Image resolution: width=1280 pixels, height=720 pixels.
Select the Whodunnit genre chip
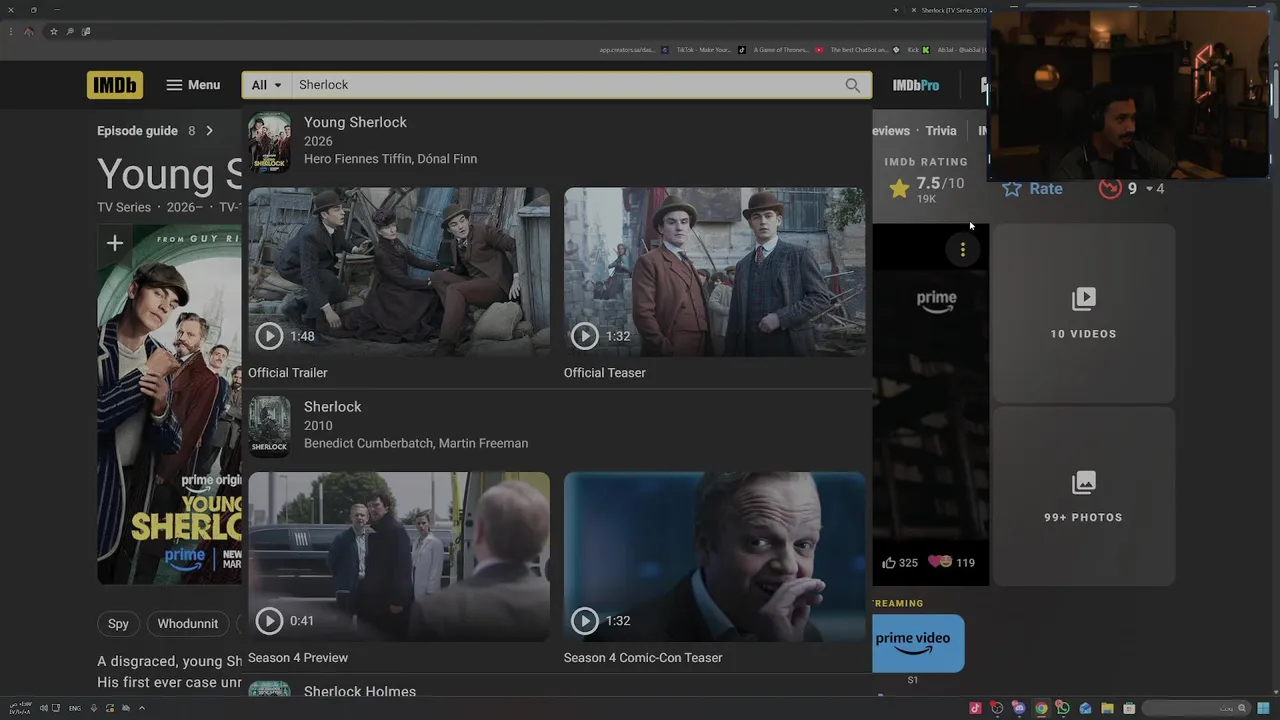coord(187,624)
